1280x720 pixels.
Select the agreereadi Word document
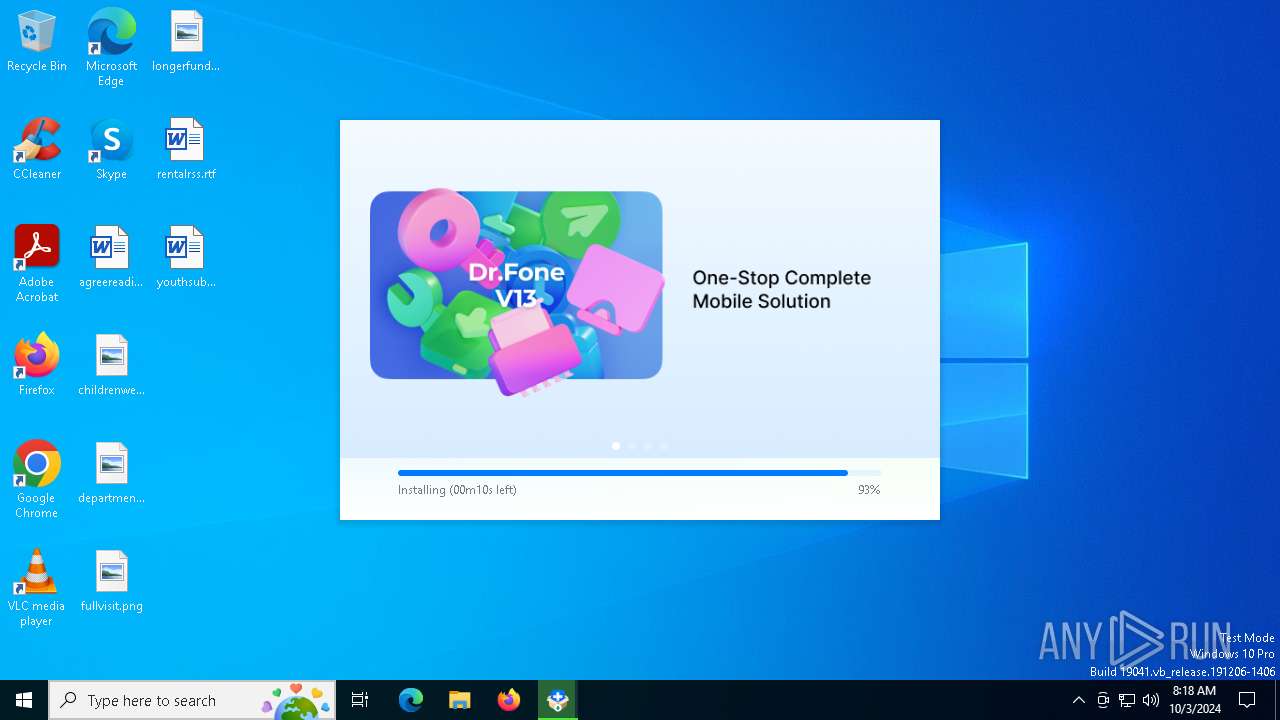point(111,258)
